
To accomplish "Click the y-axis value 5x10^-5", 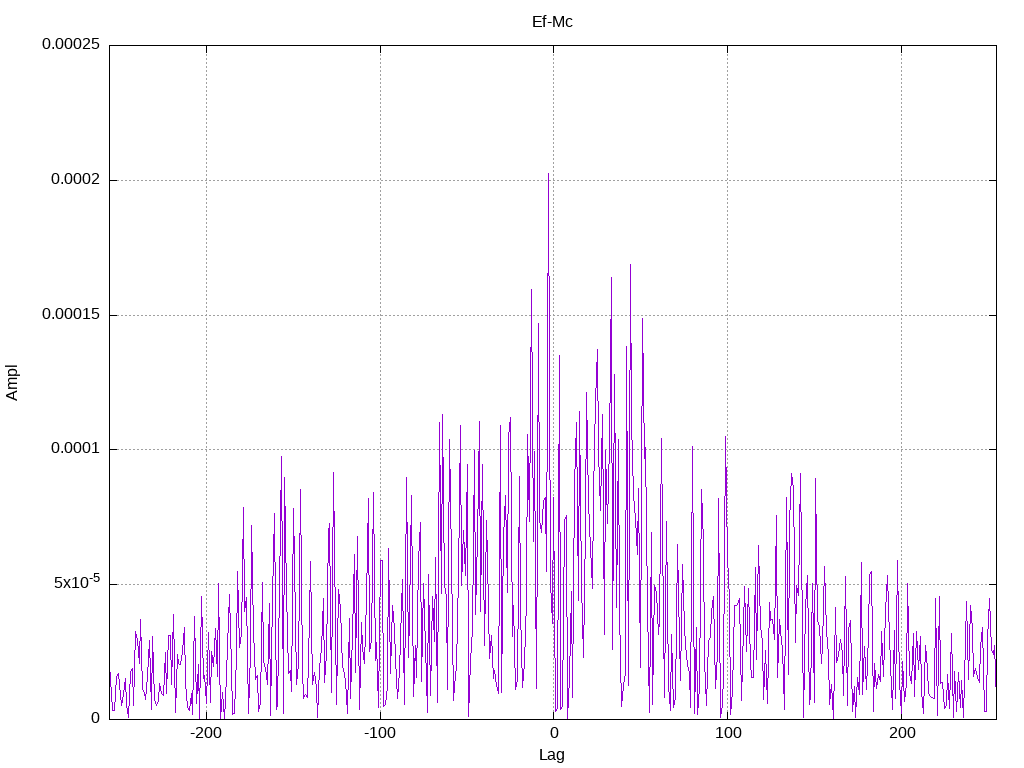I will click(77, 582).
